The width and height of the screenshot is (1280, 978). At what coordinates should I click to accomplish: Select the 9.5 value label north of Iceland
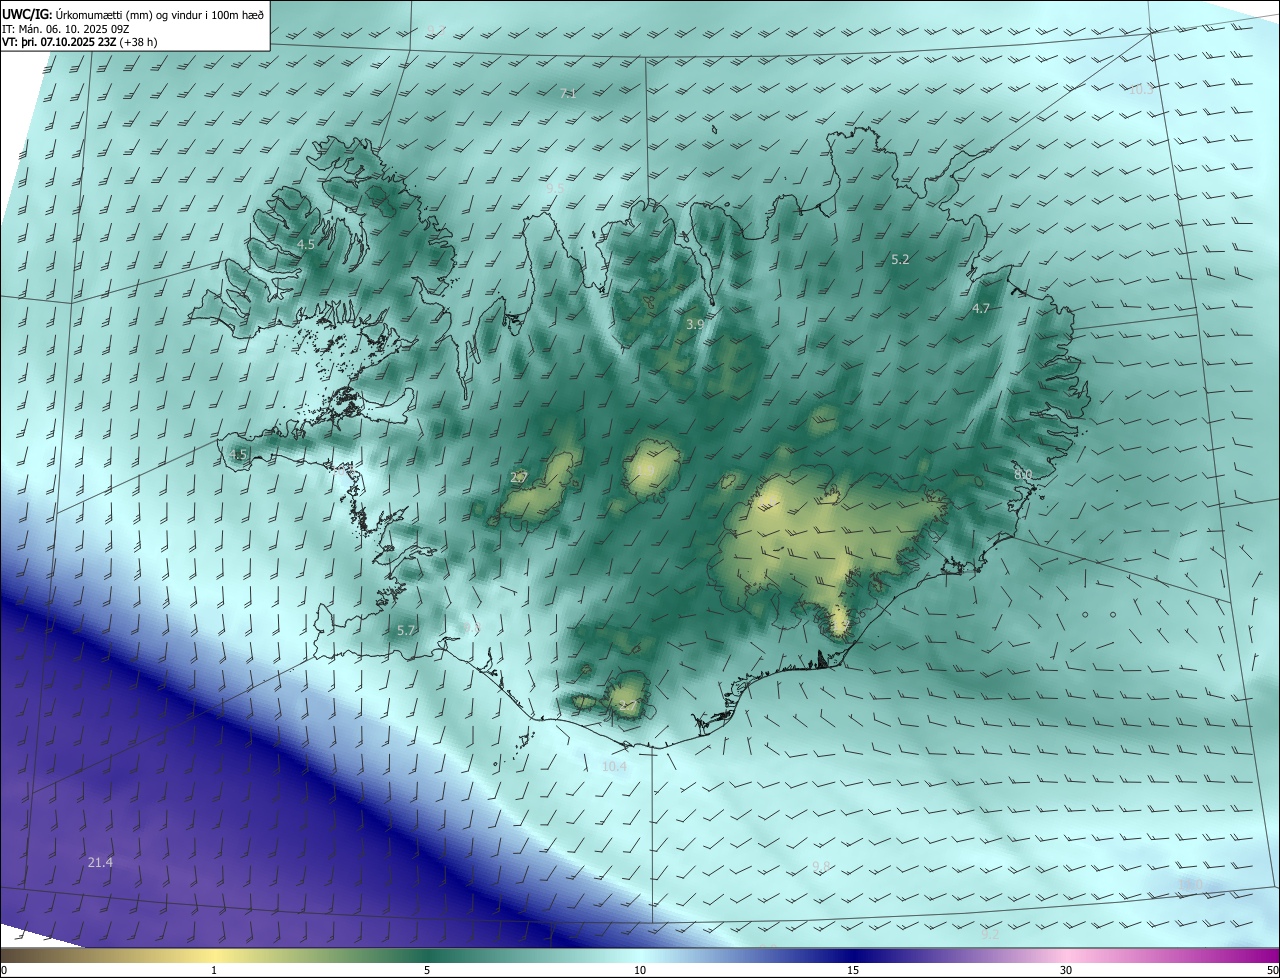[555, 187]
